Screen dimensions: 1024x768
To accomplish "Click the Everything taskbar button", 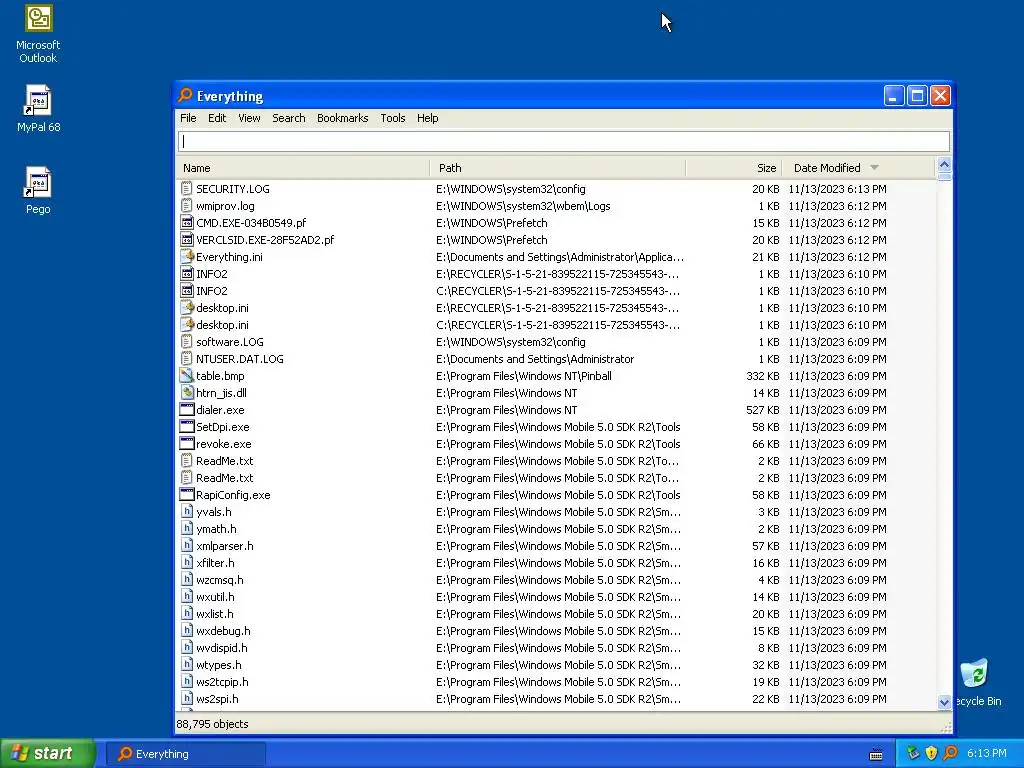I will 185,754.
